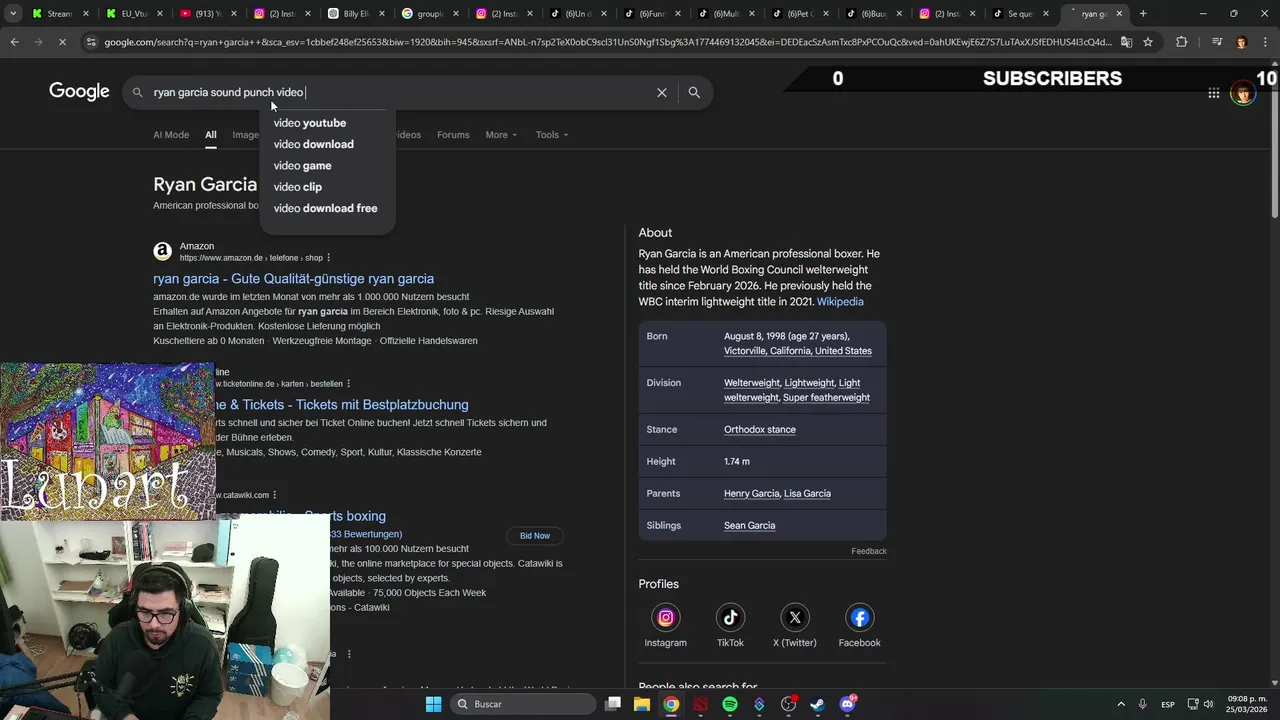Open the Wikipedia link in About
This screenshot has width=1280, height=720.
pyautogui.click(x=840, y=302)
